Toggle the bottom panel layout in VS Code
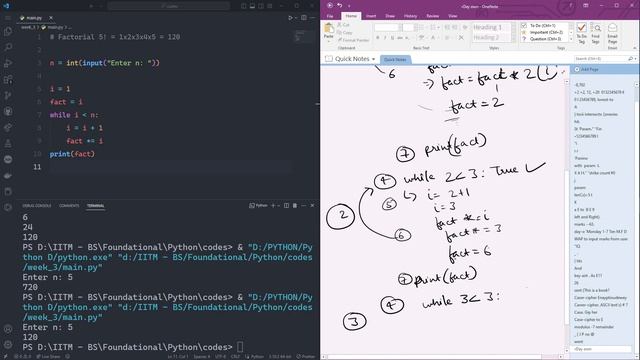Screen dimensions: 640x360 (x=252, y=6)
